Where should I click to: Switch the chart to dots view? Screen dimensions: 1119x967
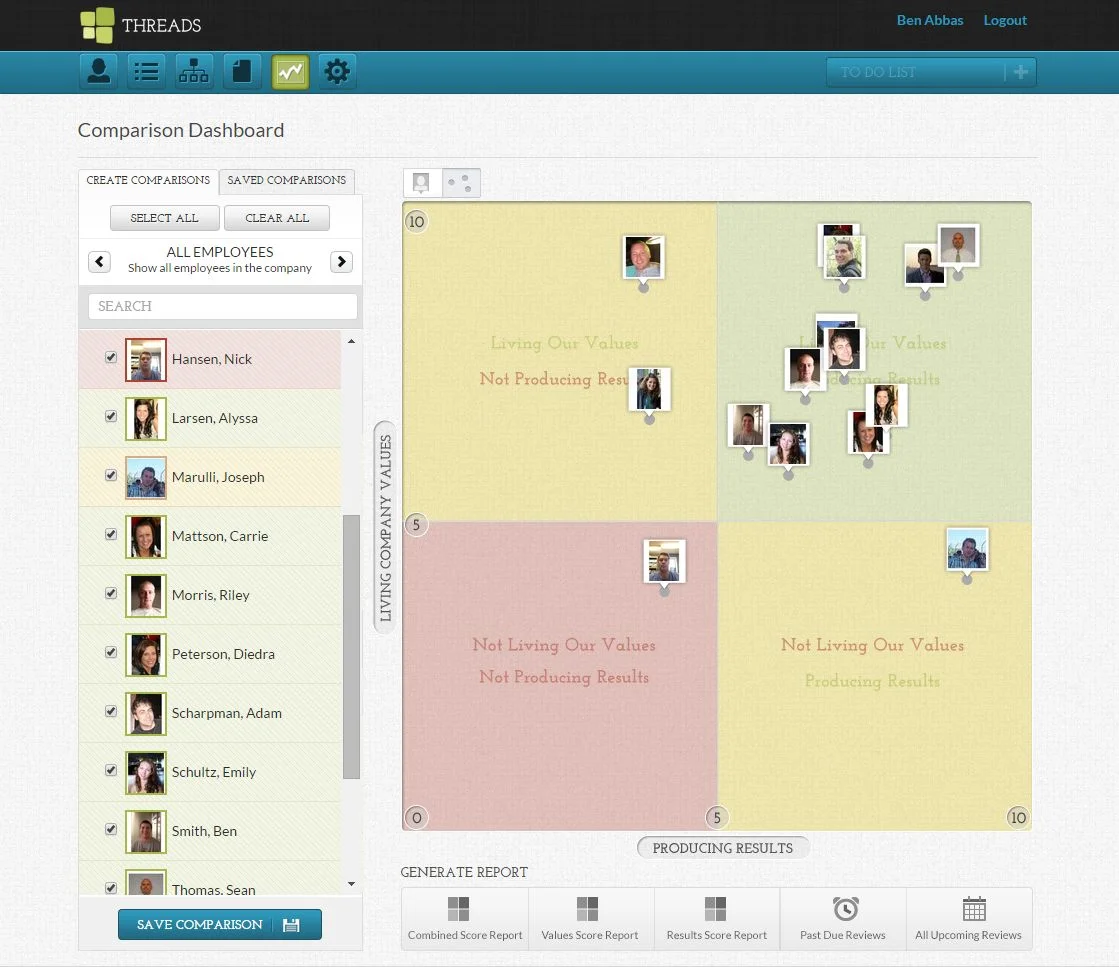point(460,182)
